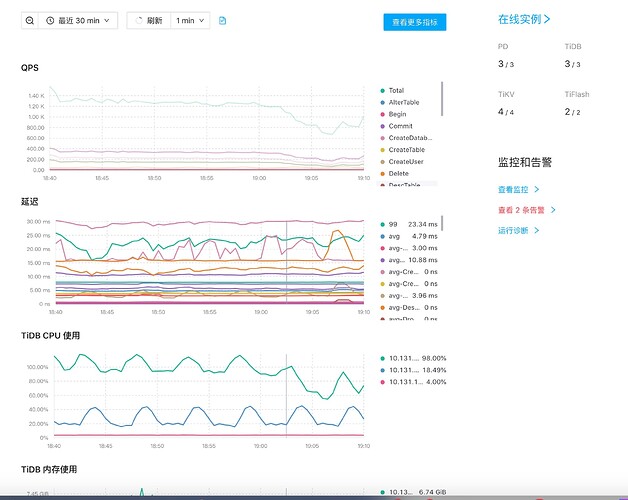Click the green Total color dot in QPS legend

(382, 90)
